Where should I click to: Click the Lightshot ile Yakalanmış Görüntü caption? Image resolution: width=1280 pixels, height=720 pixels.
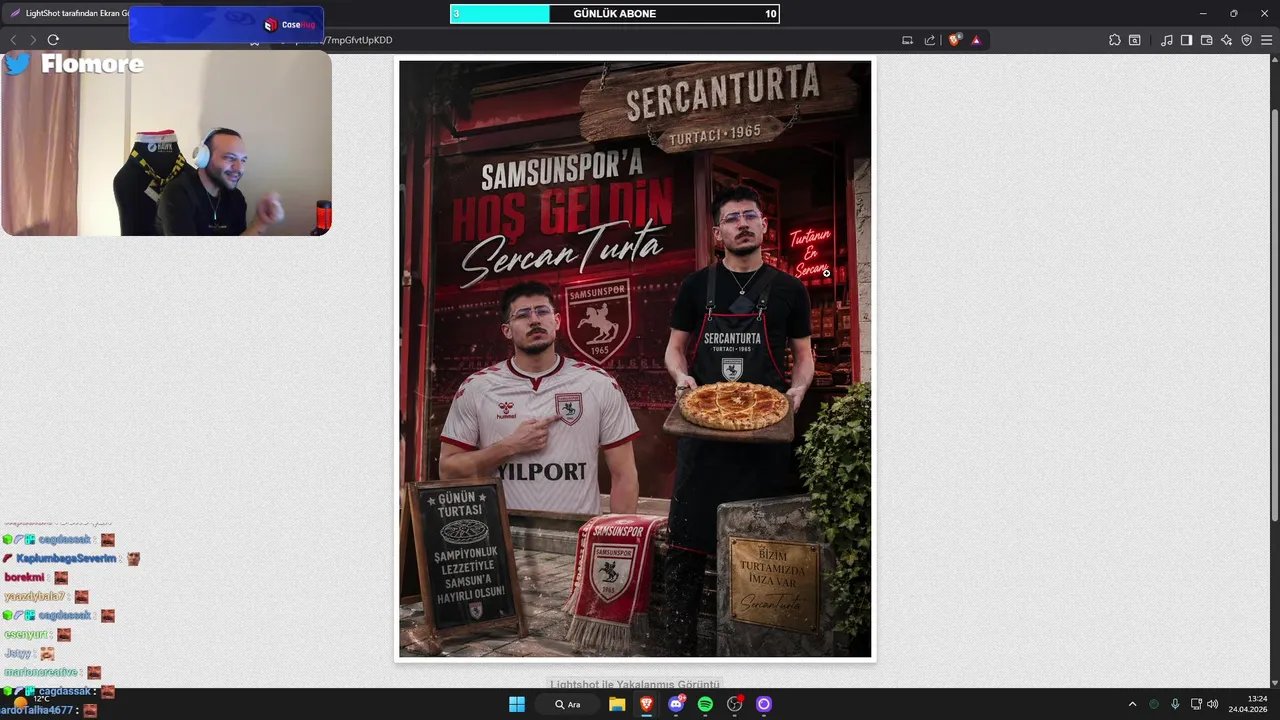click(x=635, y=684)
